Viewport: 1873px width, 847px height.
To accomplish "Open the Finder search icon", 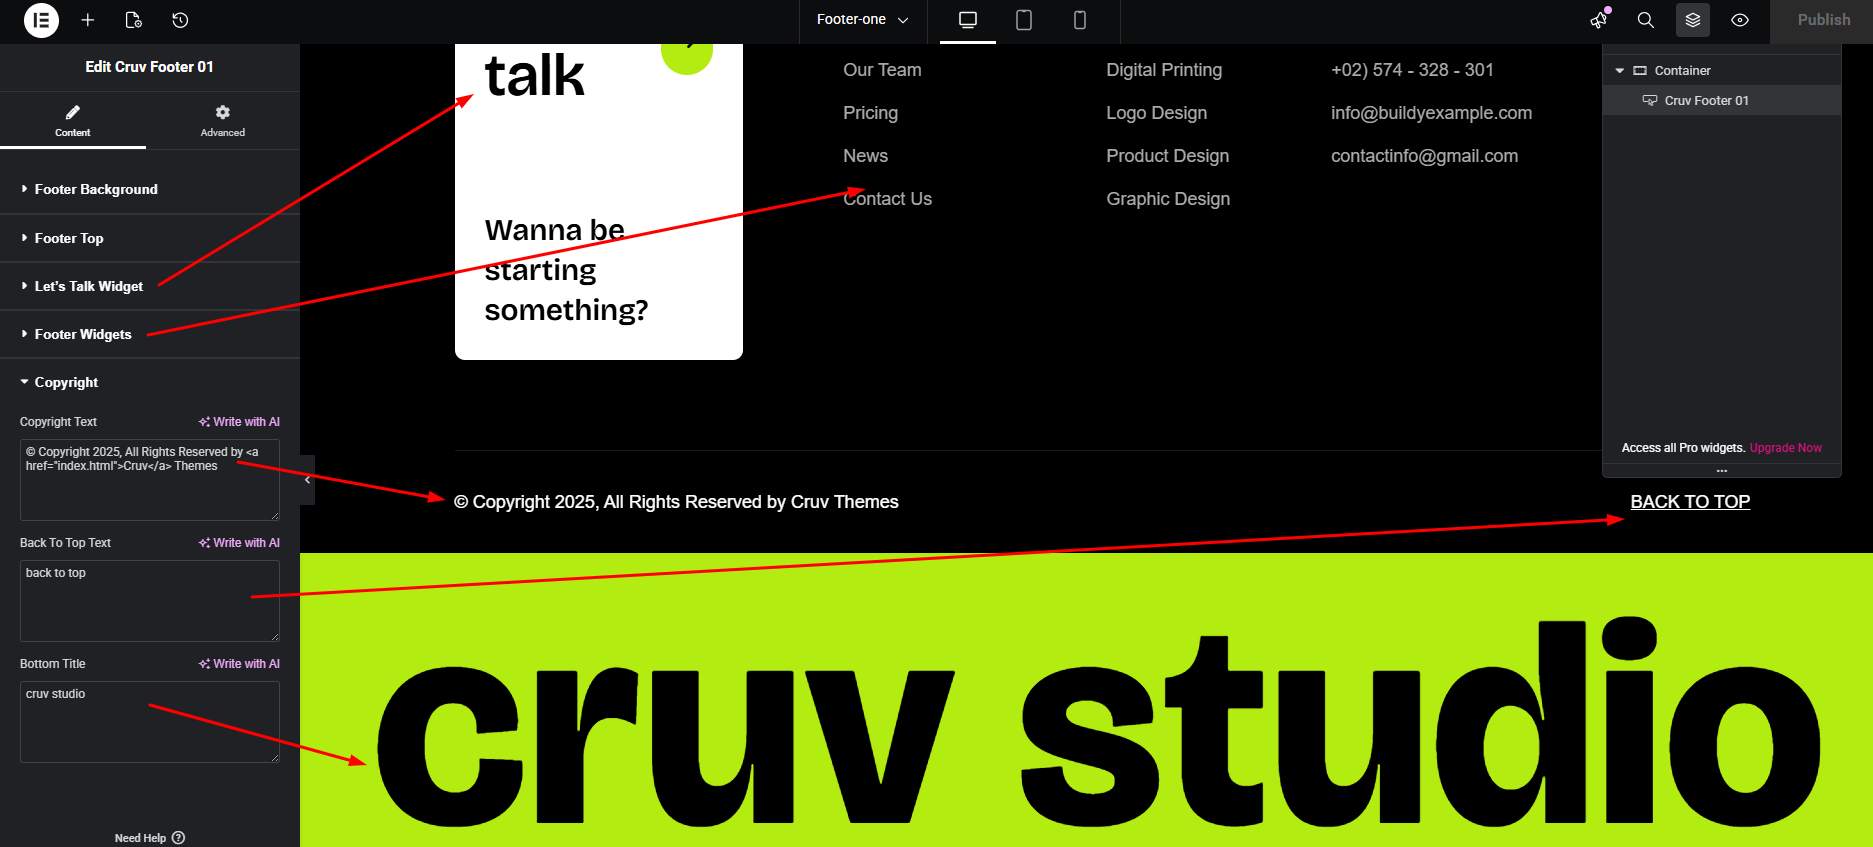I will pos(1645,20).
